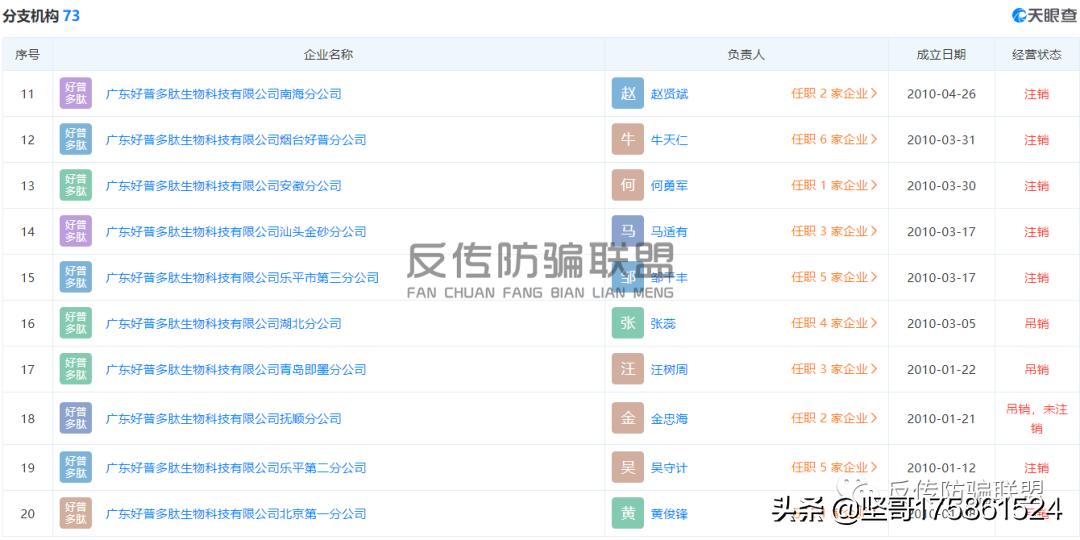Screen dimensions: 1080x540
Task: Select the 吊销 status in 湖北分公司 row
Action: click(1037, 323)
